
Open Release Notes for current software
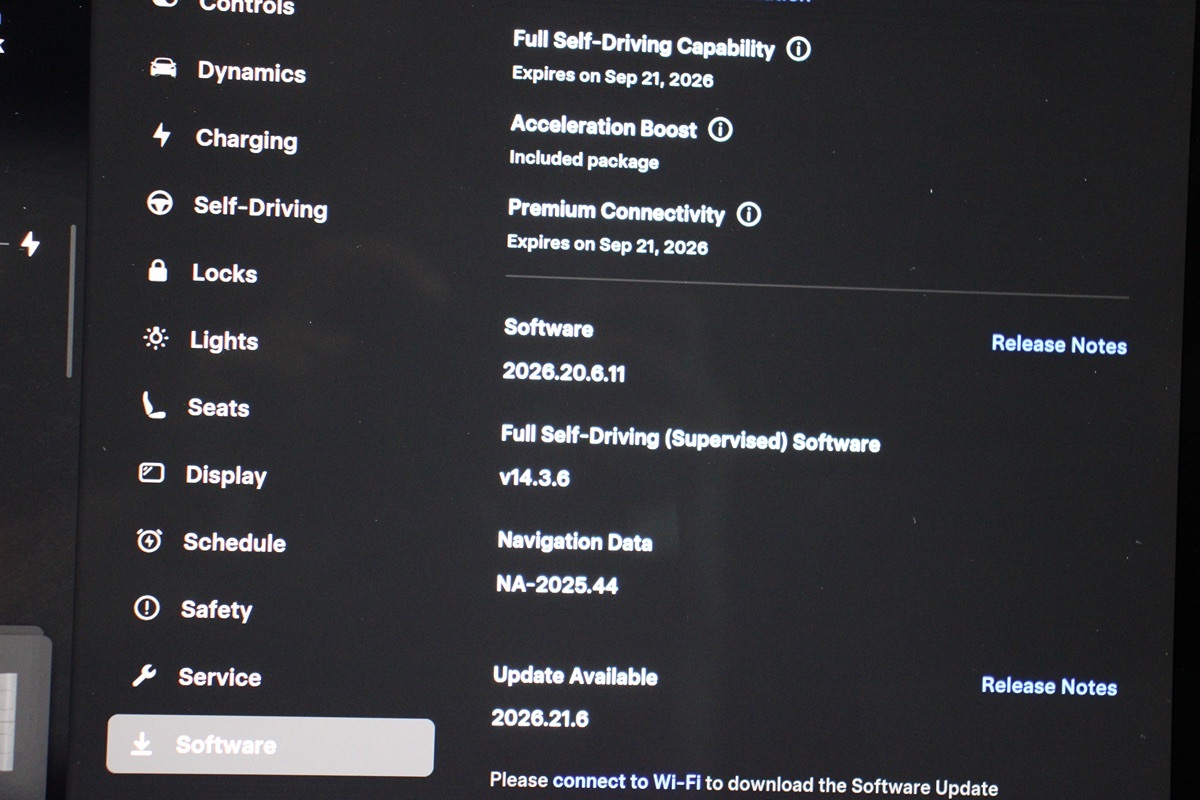pyautogui.click(x=1059, y=344)
